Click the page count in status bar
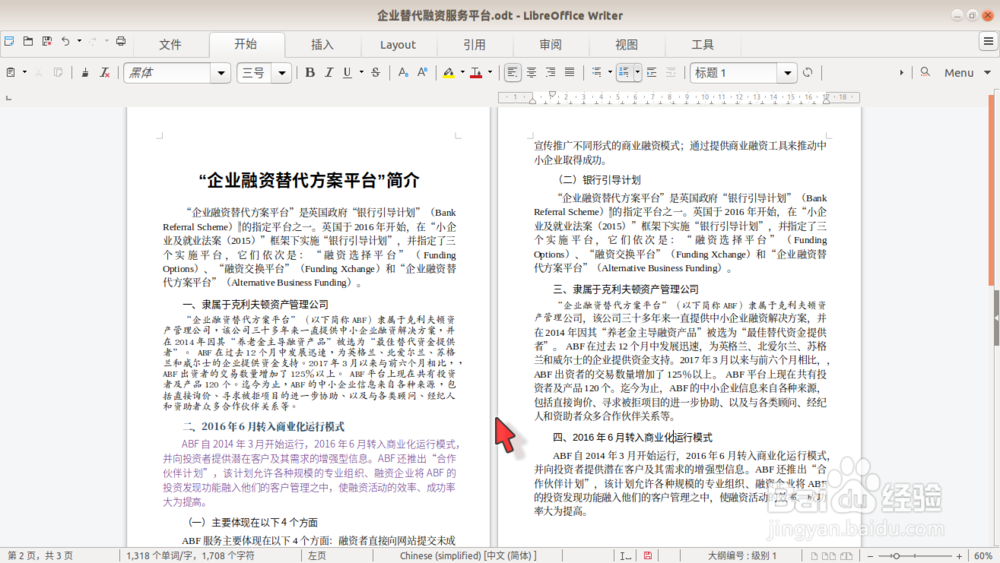 40,555
